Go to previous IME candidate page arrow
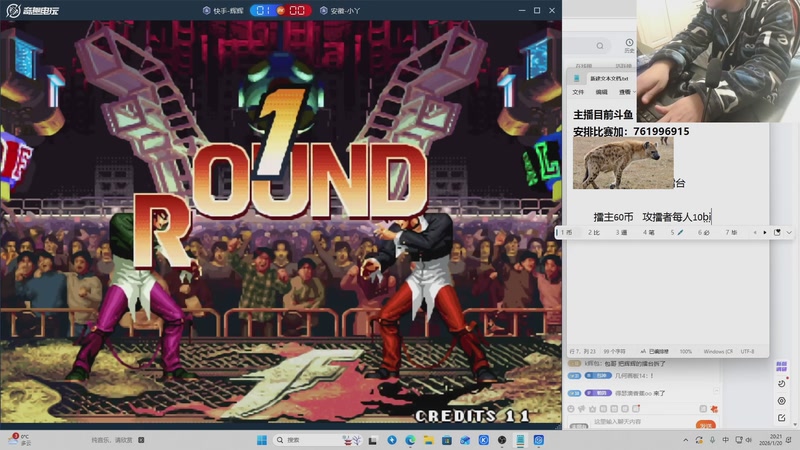Image resolution: width=800 pixels, height=450 pixels. [x=755, y=233]
